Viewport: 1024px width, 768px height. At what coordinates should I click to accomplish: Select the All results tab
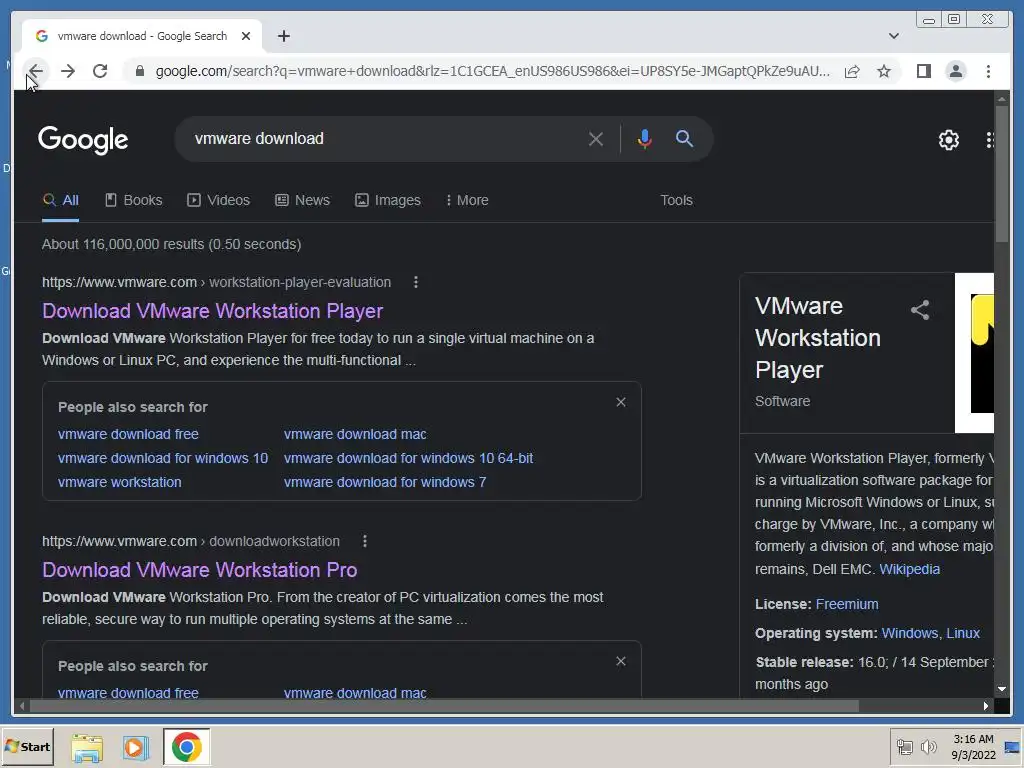click(x=60, y=200)
